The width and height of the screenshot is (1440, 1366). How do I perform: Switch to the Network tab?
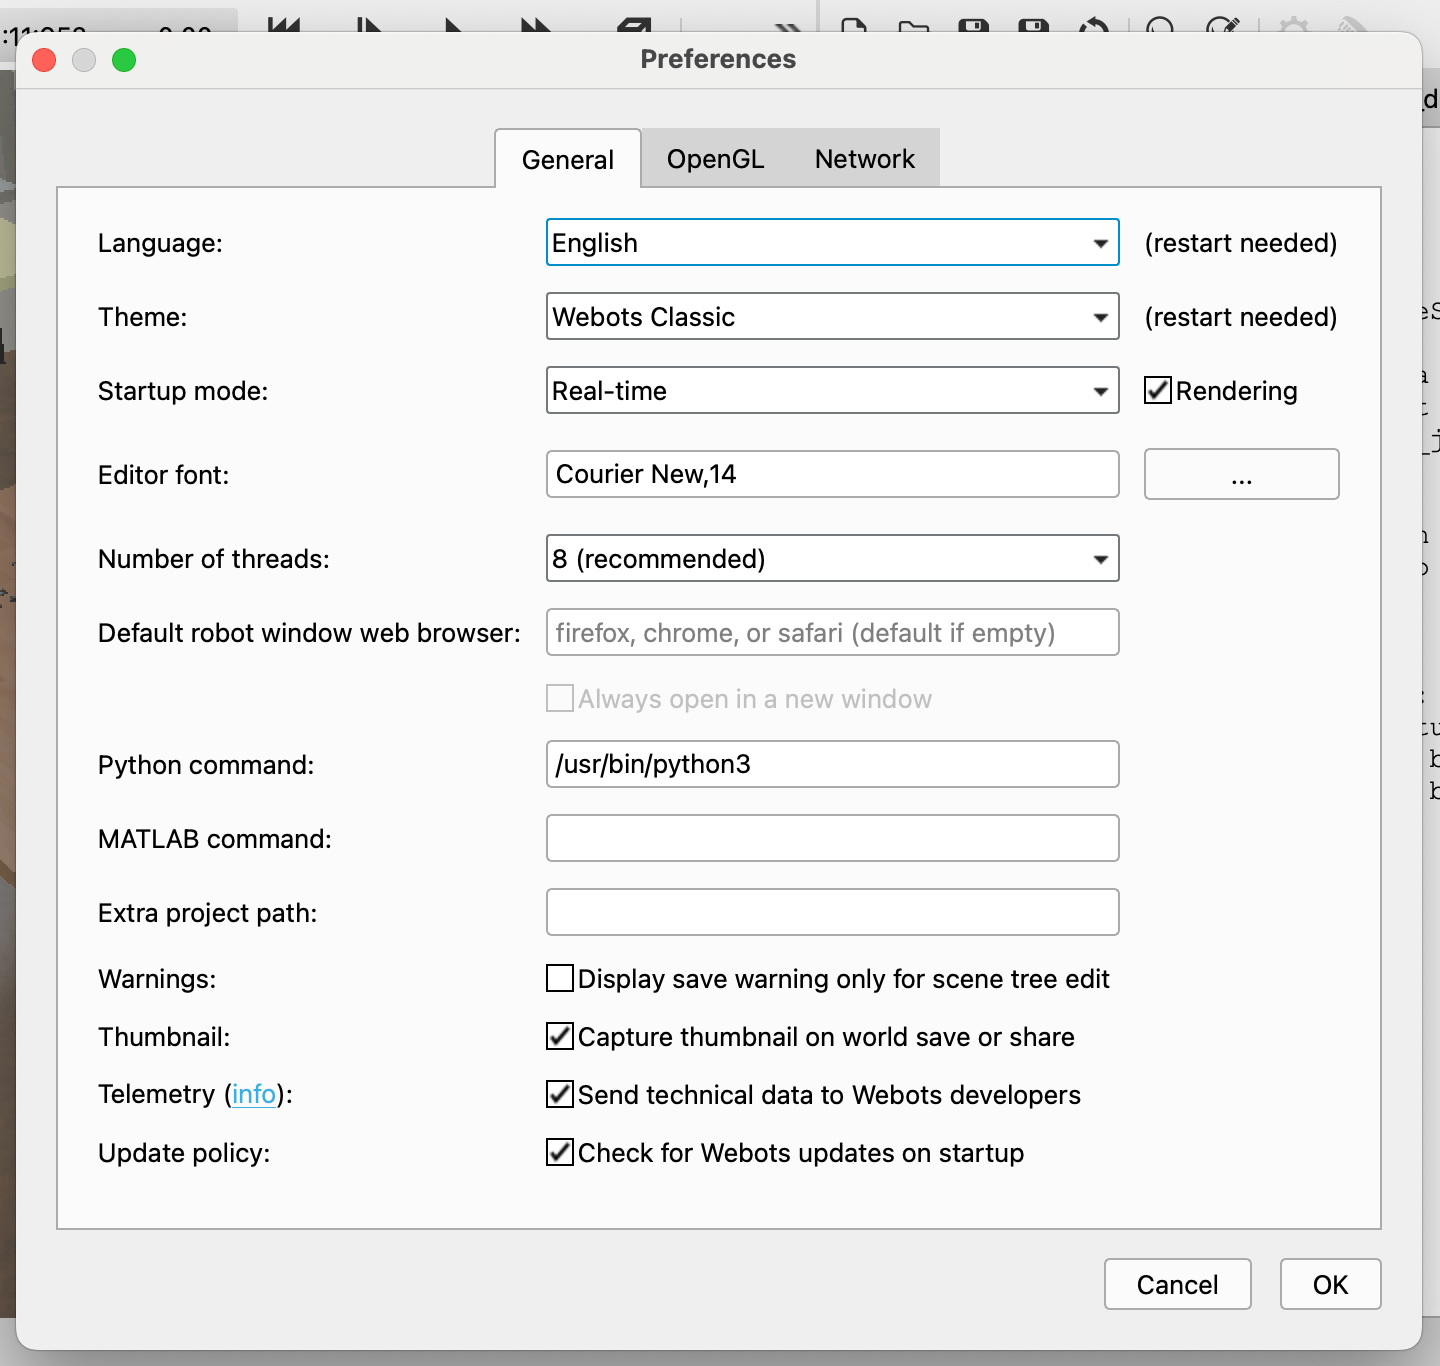pyautogui.click(x=864, y=159)
